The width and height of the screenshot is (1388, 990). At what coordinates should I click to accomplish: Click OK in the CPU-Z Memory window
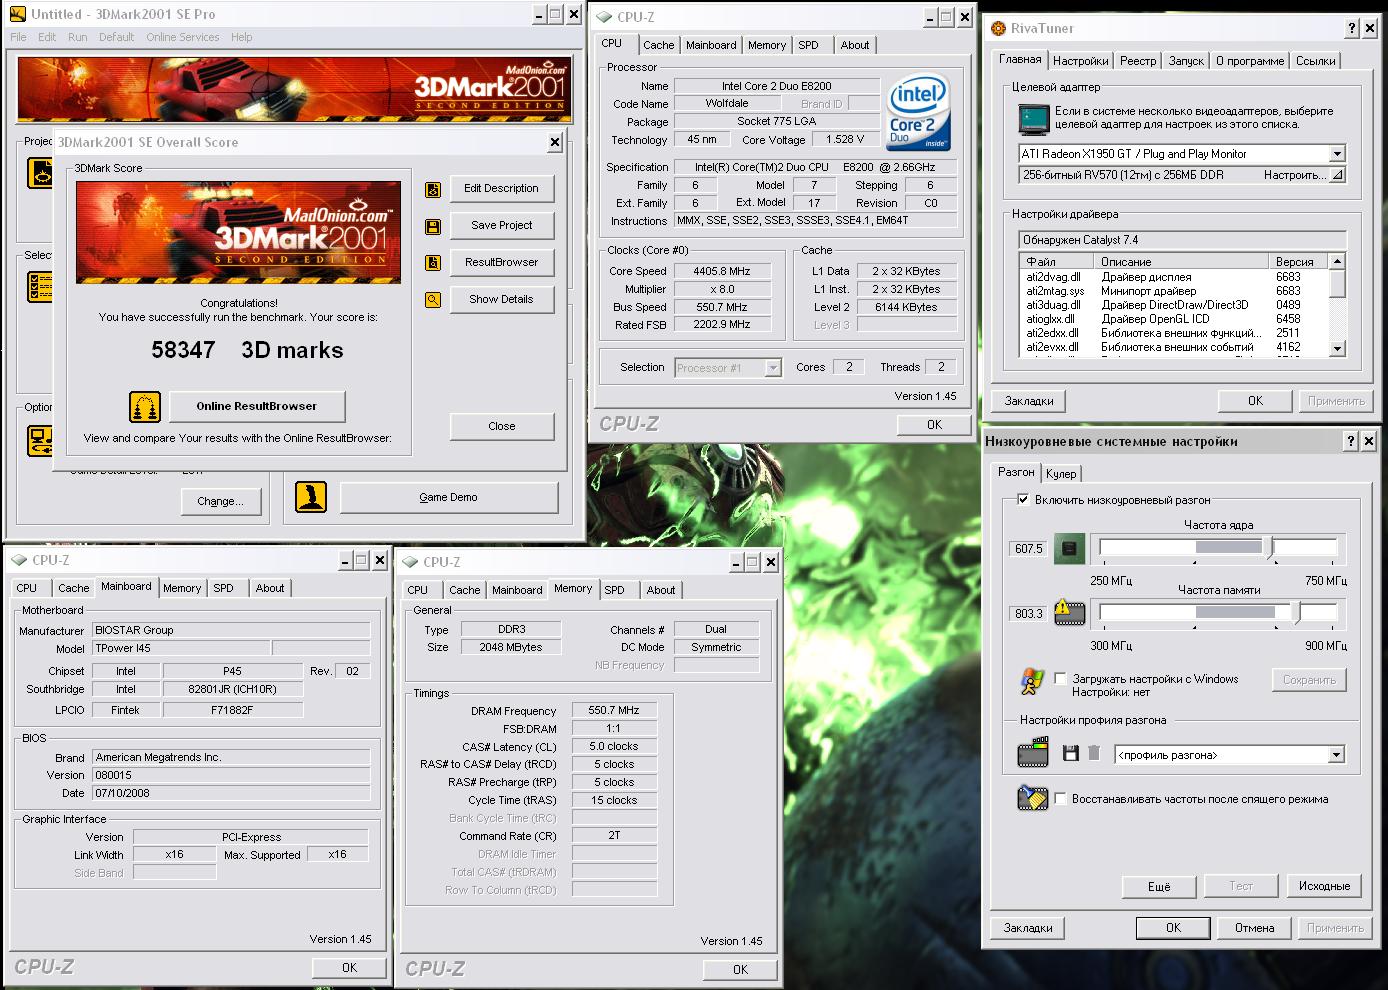[740, 969]
